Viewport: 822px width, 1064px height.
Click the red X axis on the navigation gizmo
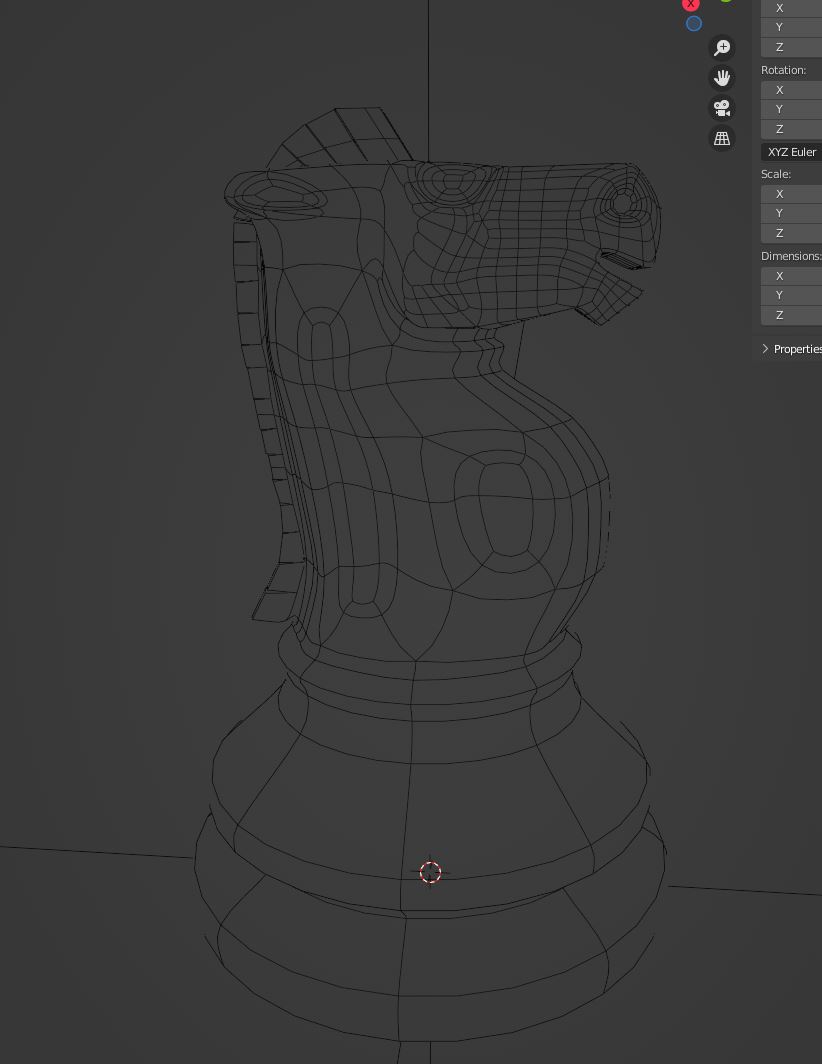(691, 5)
